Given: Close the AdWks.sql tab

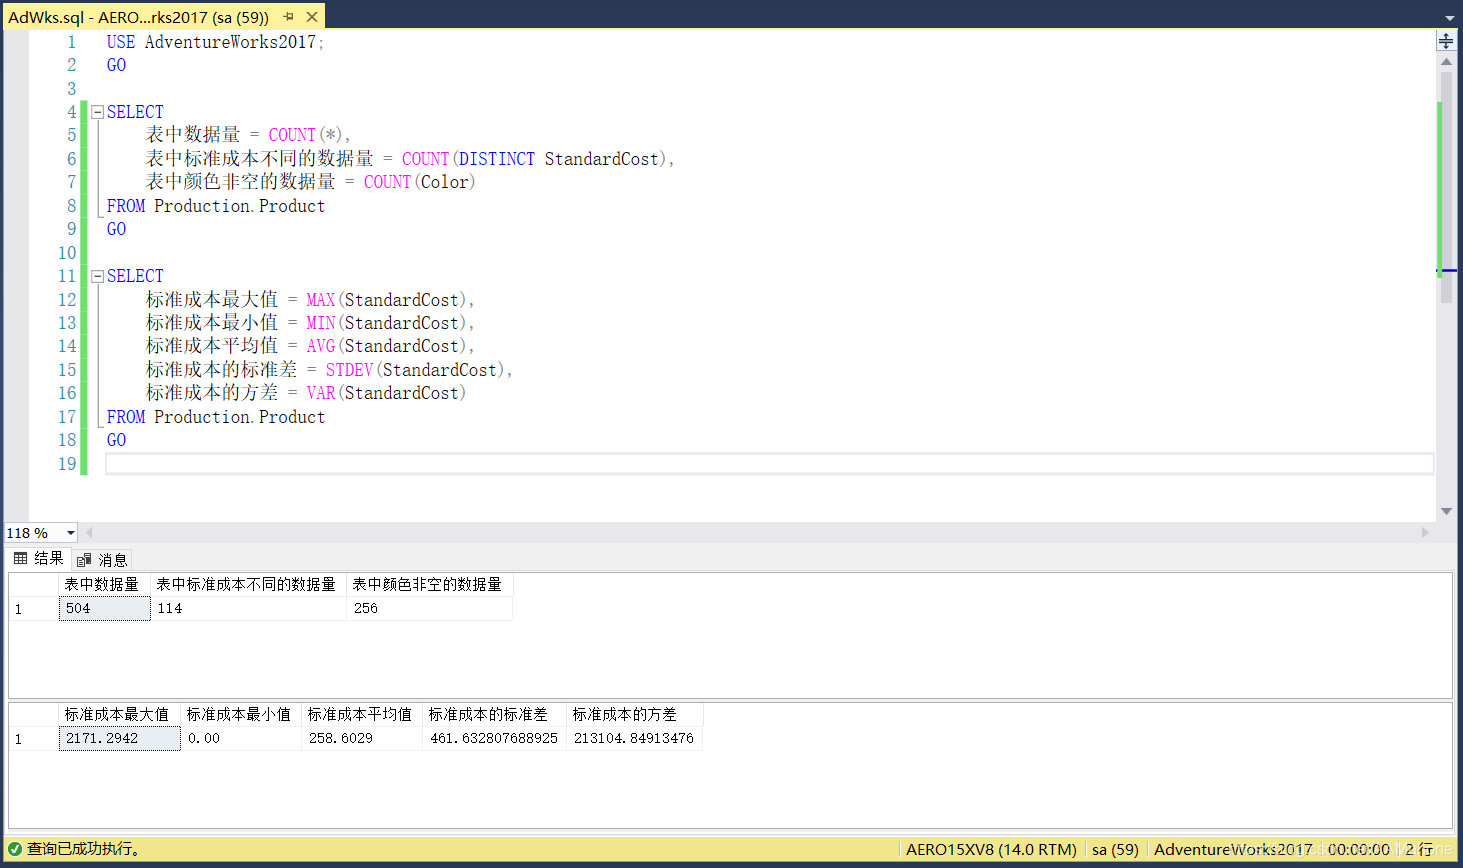Looking at the screenshot, I should point(312,17).
